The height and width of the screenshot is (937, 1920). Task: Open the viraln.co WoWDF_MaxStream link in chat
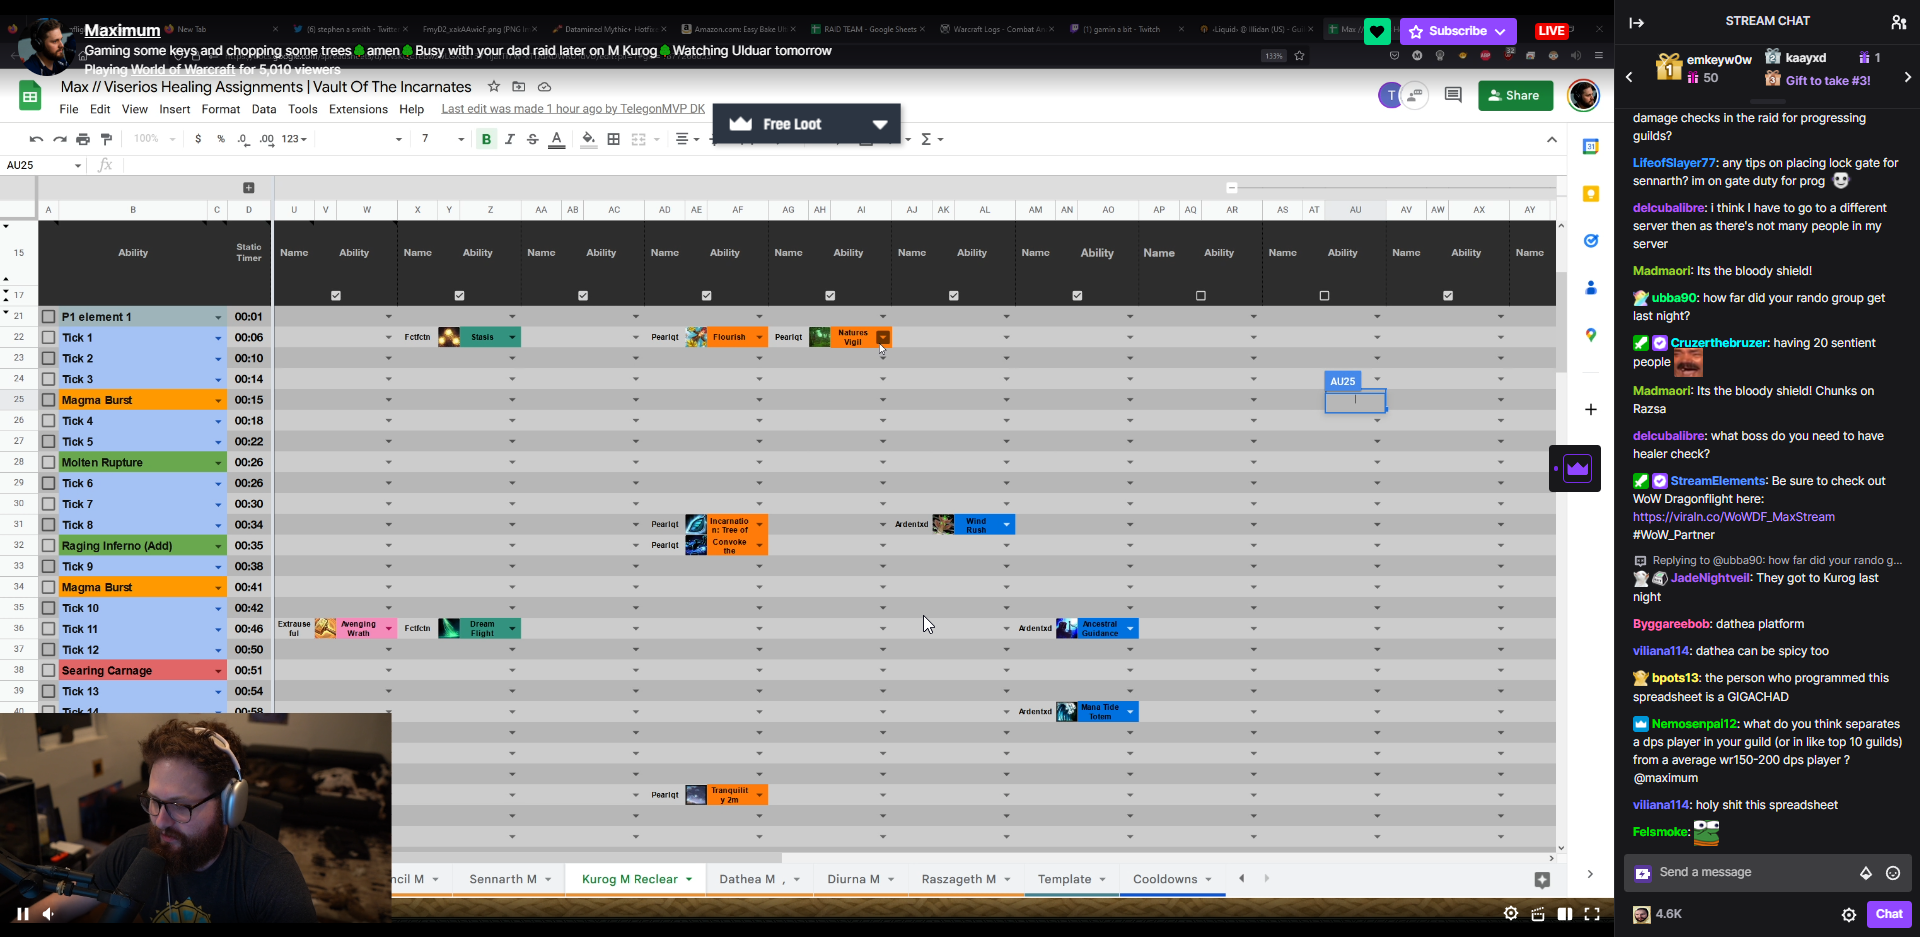1733,517
